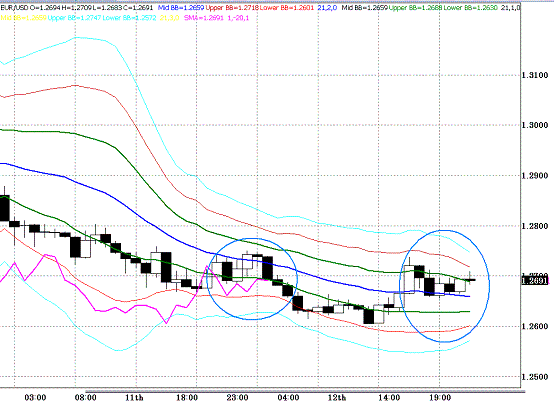Click the magenta 1,-20,1 parameter label

pyautogui.click(x=238, y=18)
